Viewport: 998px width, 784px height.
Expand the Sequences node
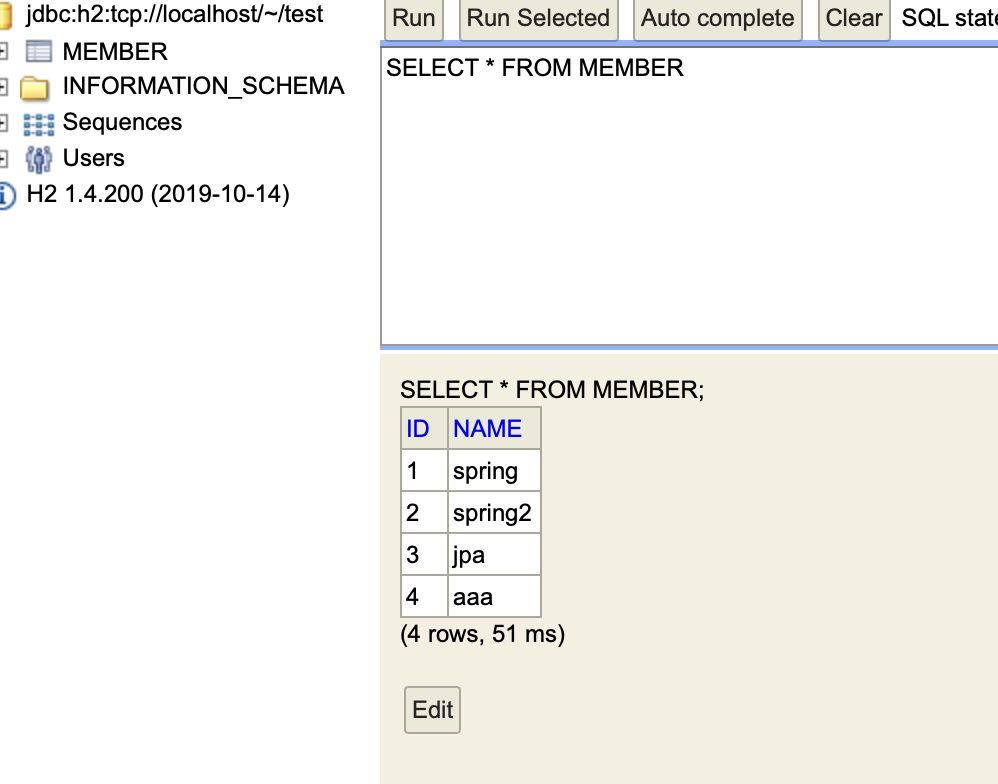click(x=3, y=123)
